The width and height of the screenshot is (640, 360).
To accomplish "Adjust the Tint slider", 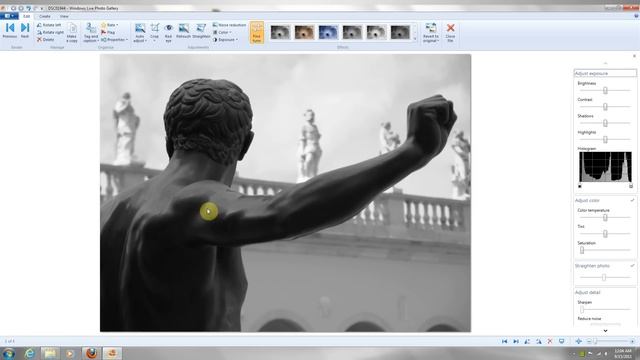I will tap(605, 233).
